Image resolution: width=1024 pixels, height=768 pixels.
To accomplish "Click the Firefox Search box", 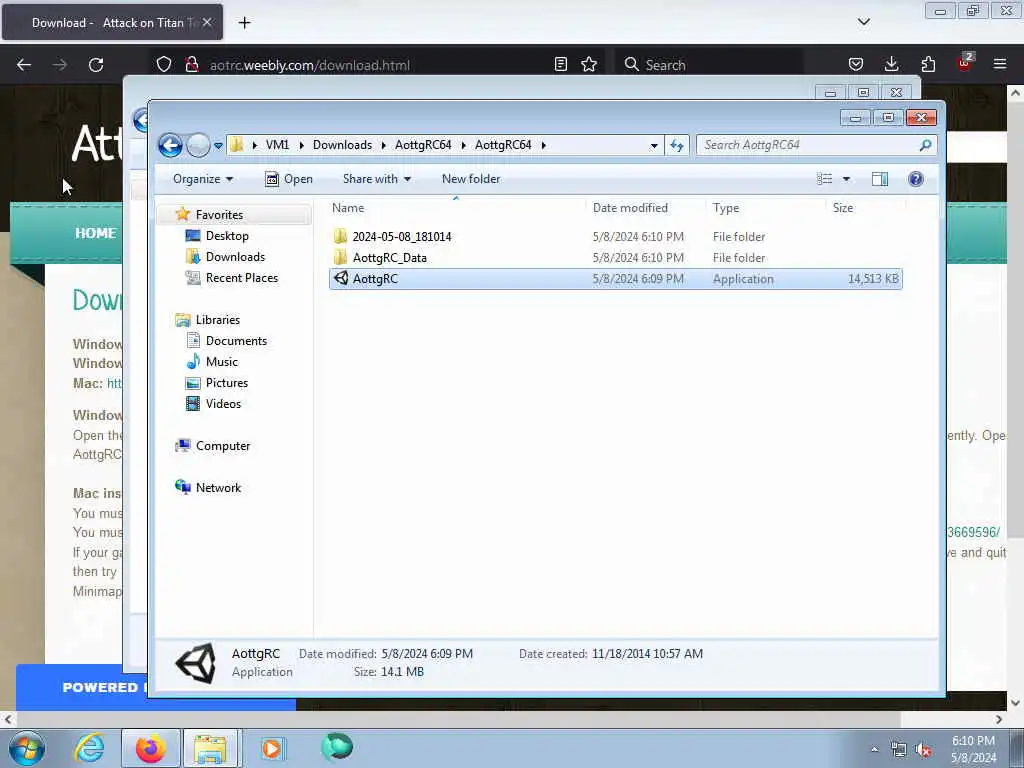I will (709, 65).
